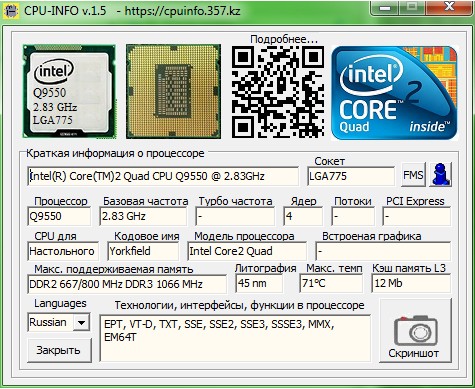Screen dimensions: 475x389
Task: Click the CPU-INFO app icon in title bar
Action: (x=11, y=11)
